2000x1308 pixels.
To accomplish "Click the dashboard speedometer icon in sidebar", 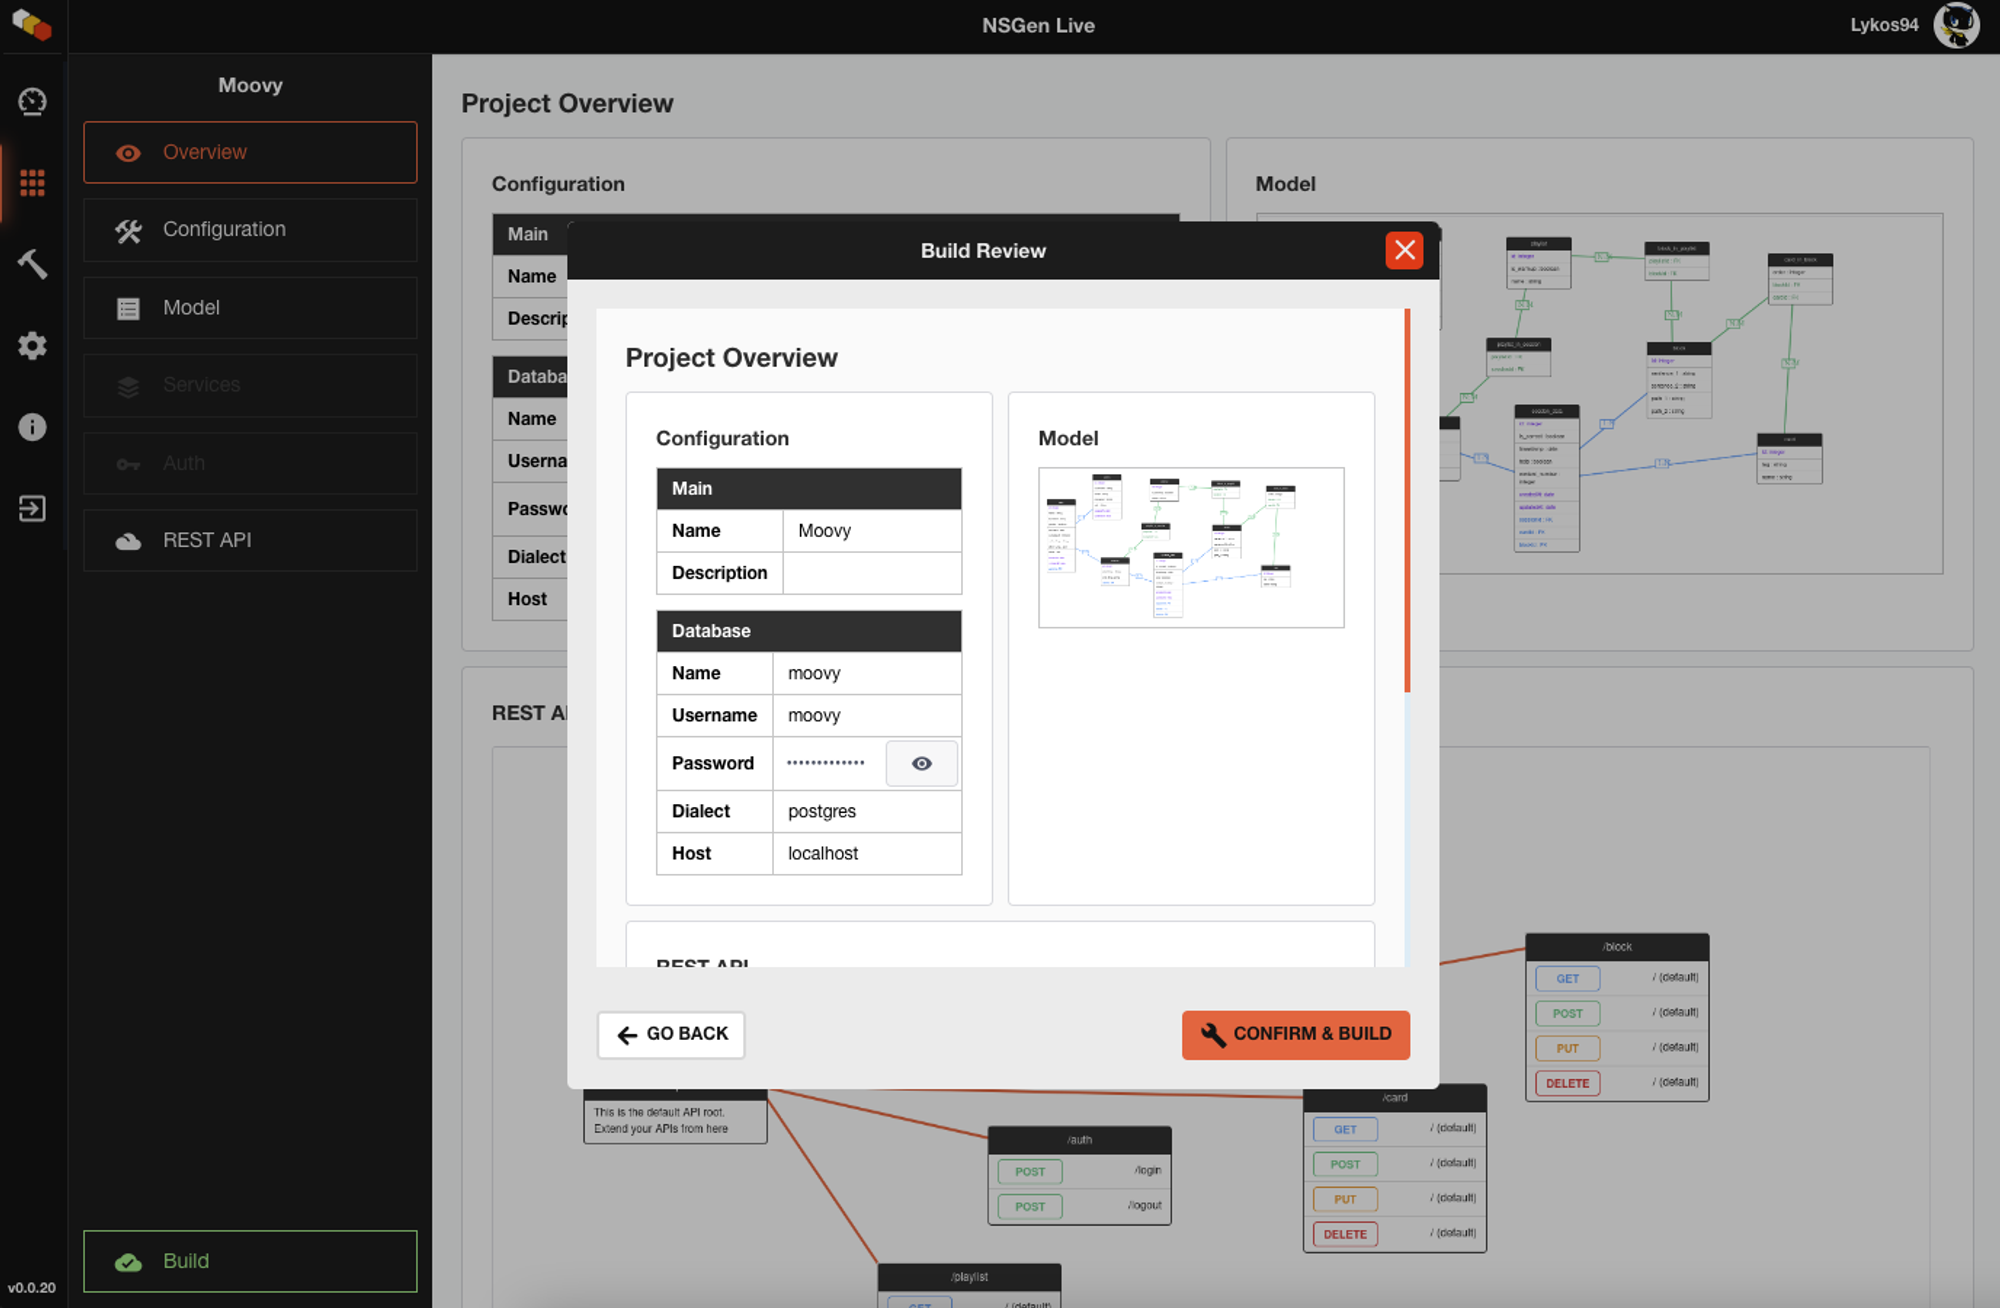I will tap(32, 101).
